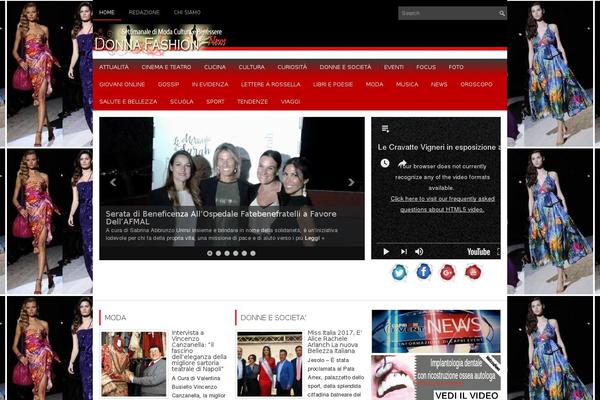Open the SALUTE E BELLEZZA category
Screen dimensions: 600x400
128,101
